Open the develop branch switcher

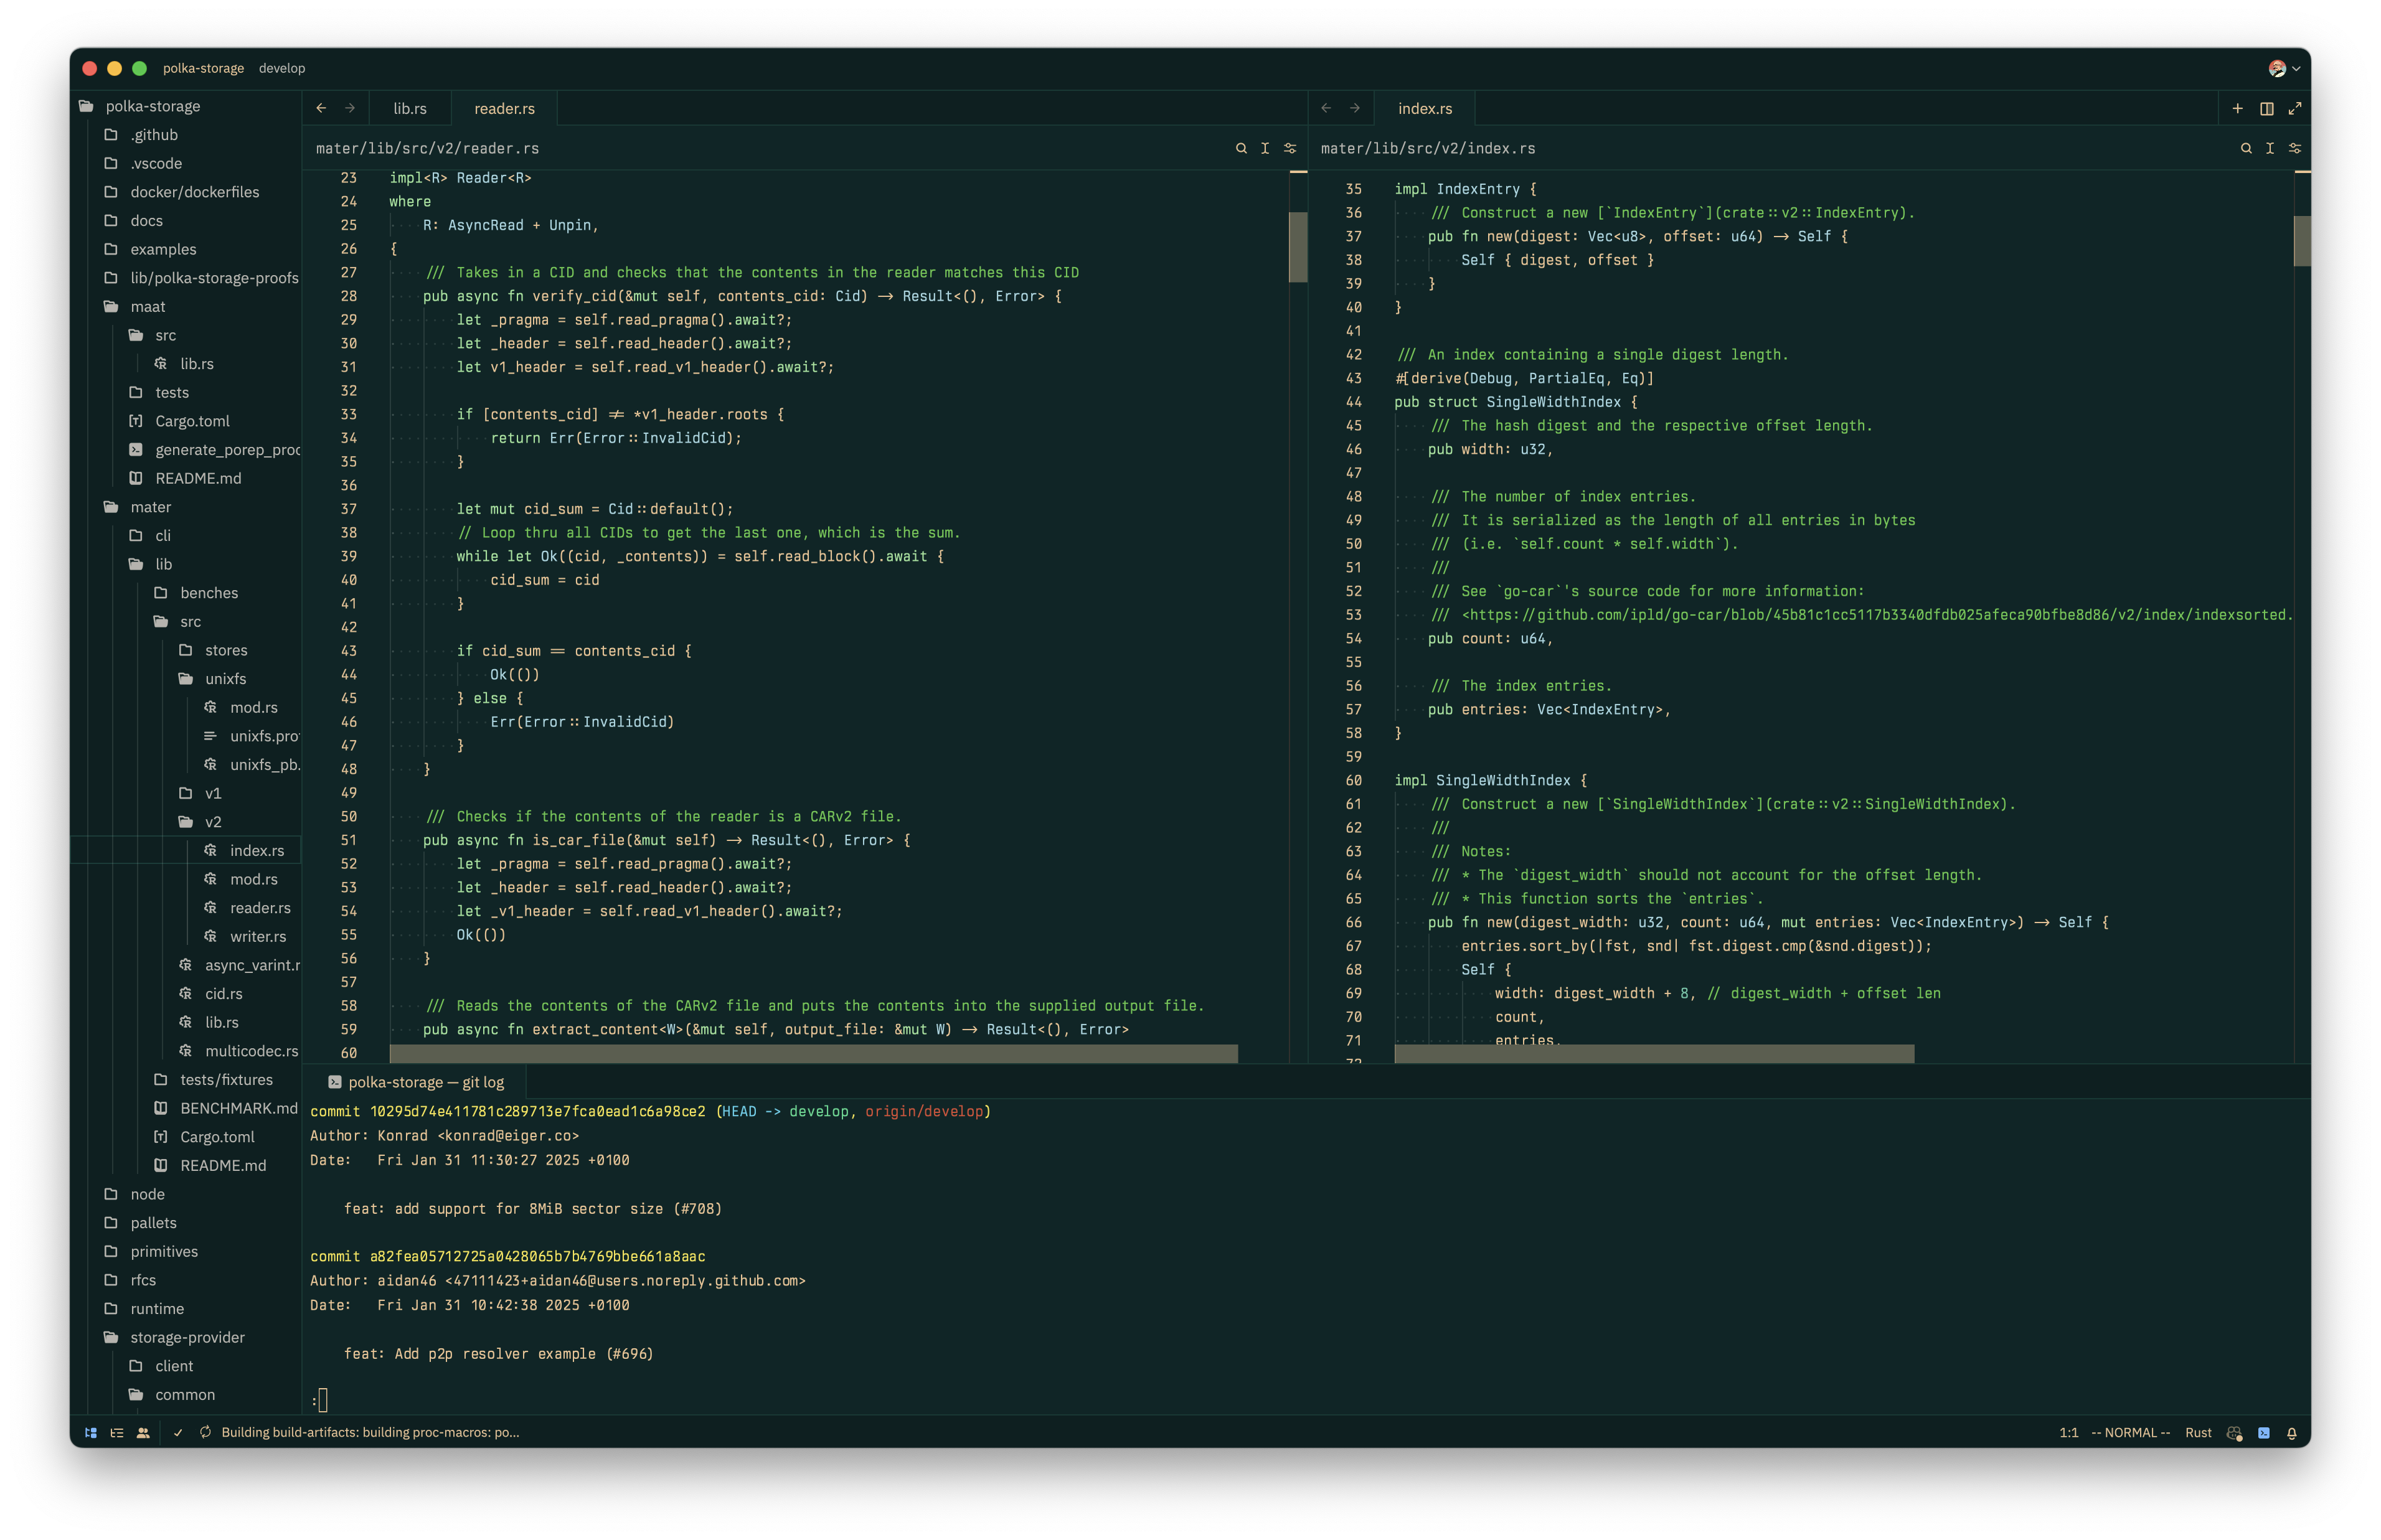pos(281,68)
